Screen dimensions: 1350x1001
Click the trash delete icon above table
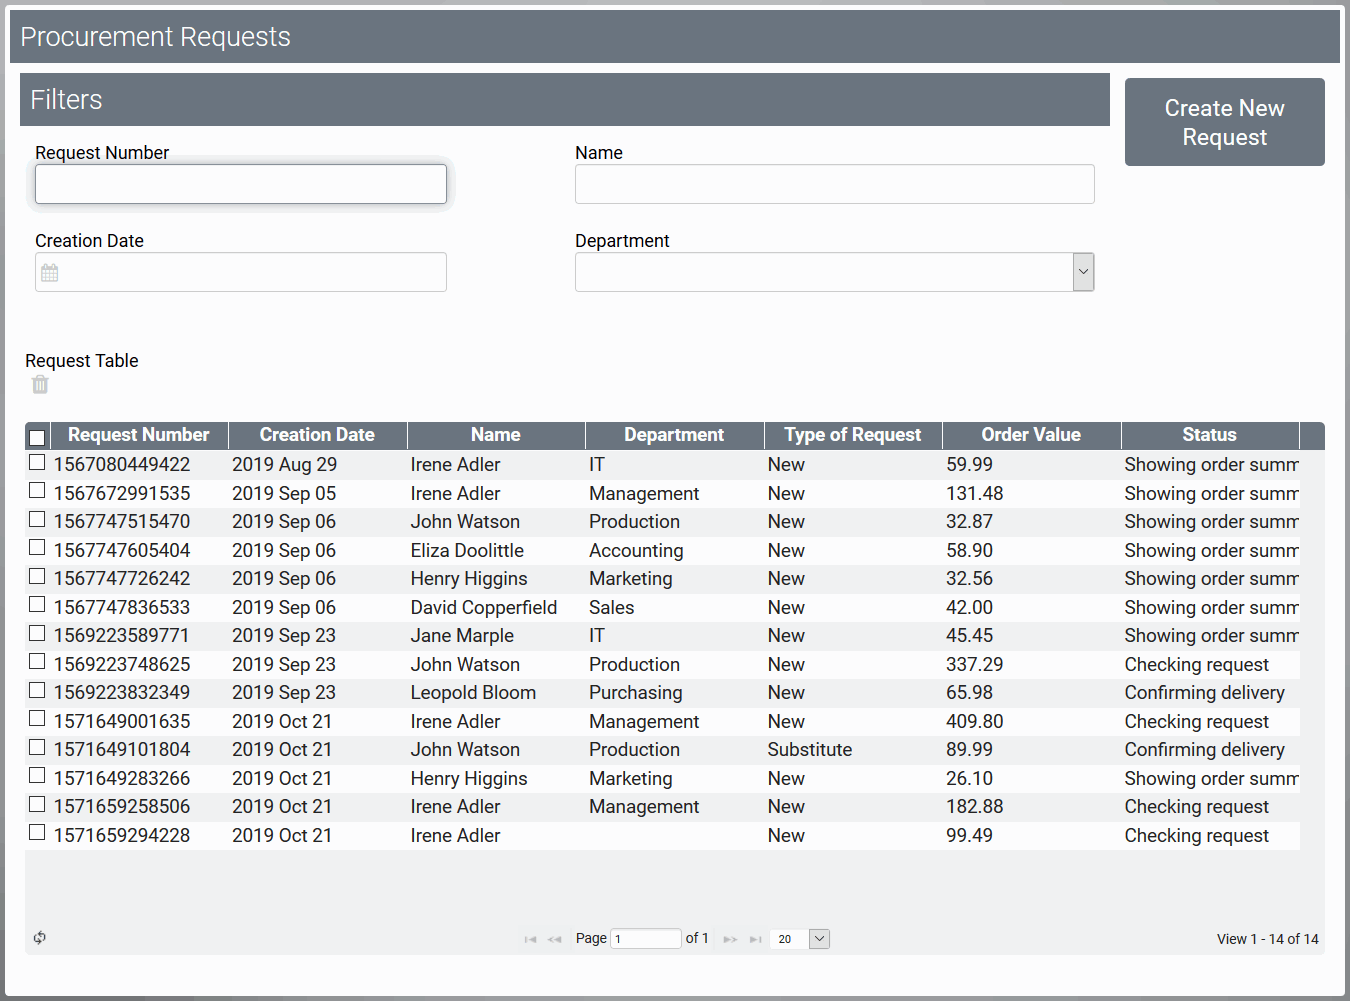pos(40,385)
